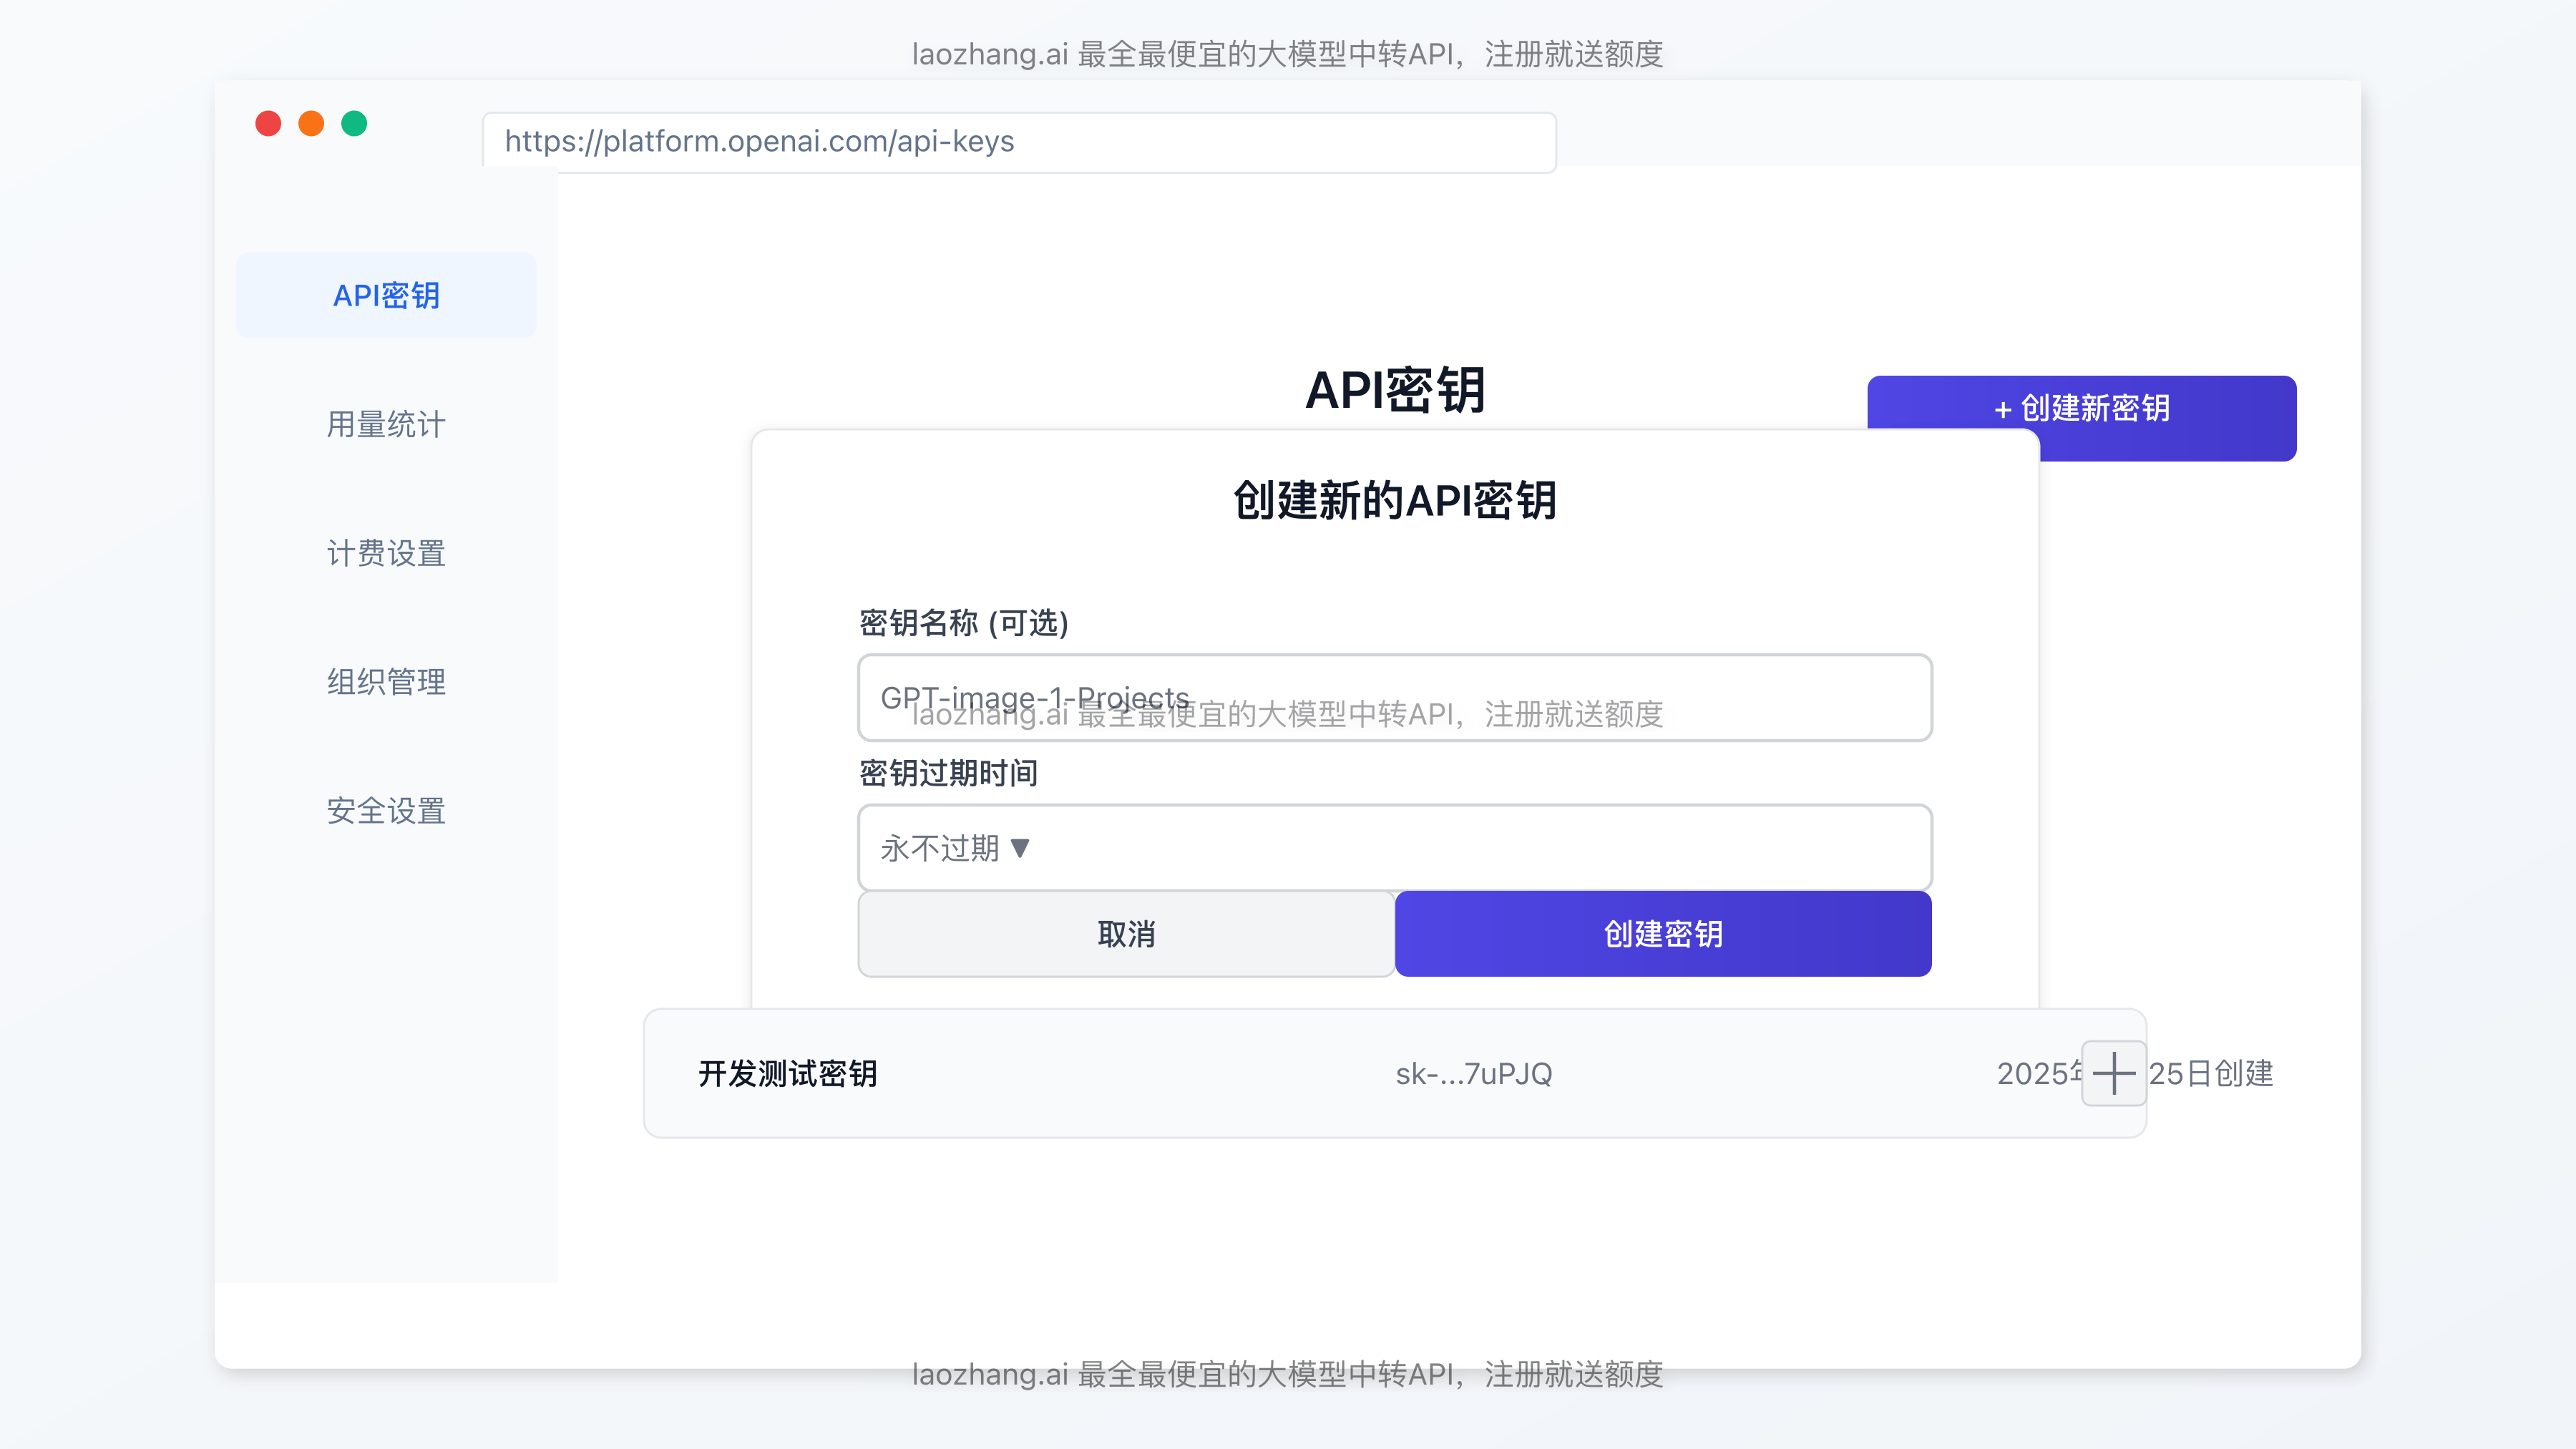Select the 开发测试密钥 key name
The image size is (2576, 1449).
point(788,1074)
